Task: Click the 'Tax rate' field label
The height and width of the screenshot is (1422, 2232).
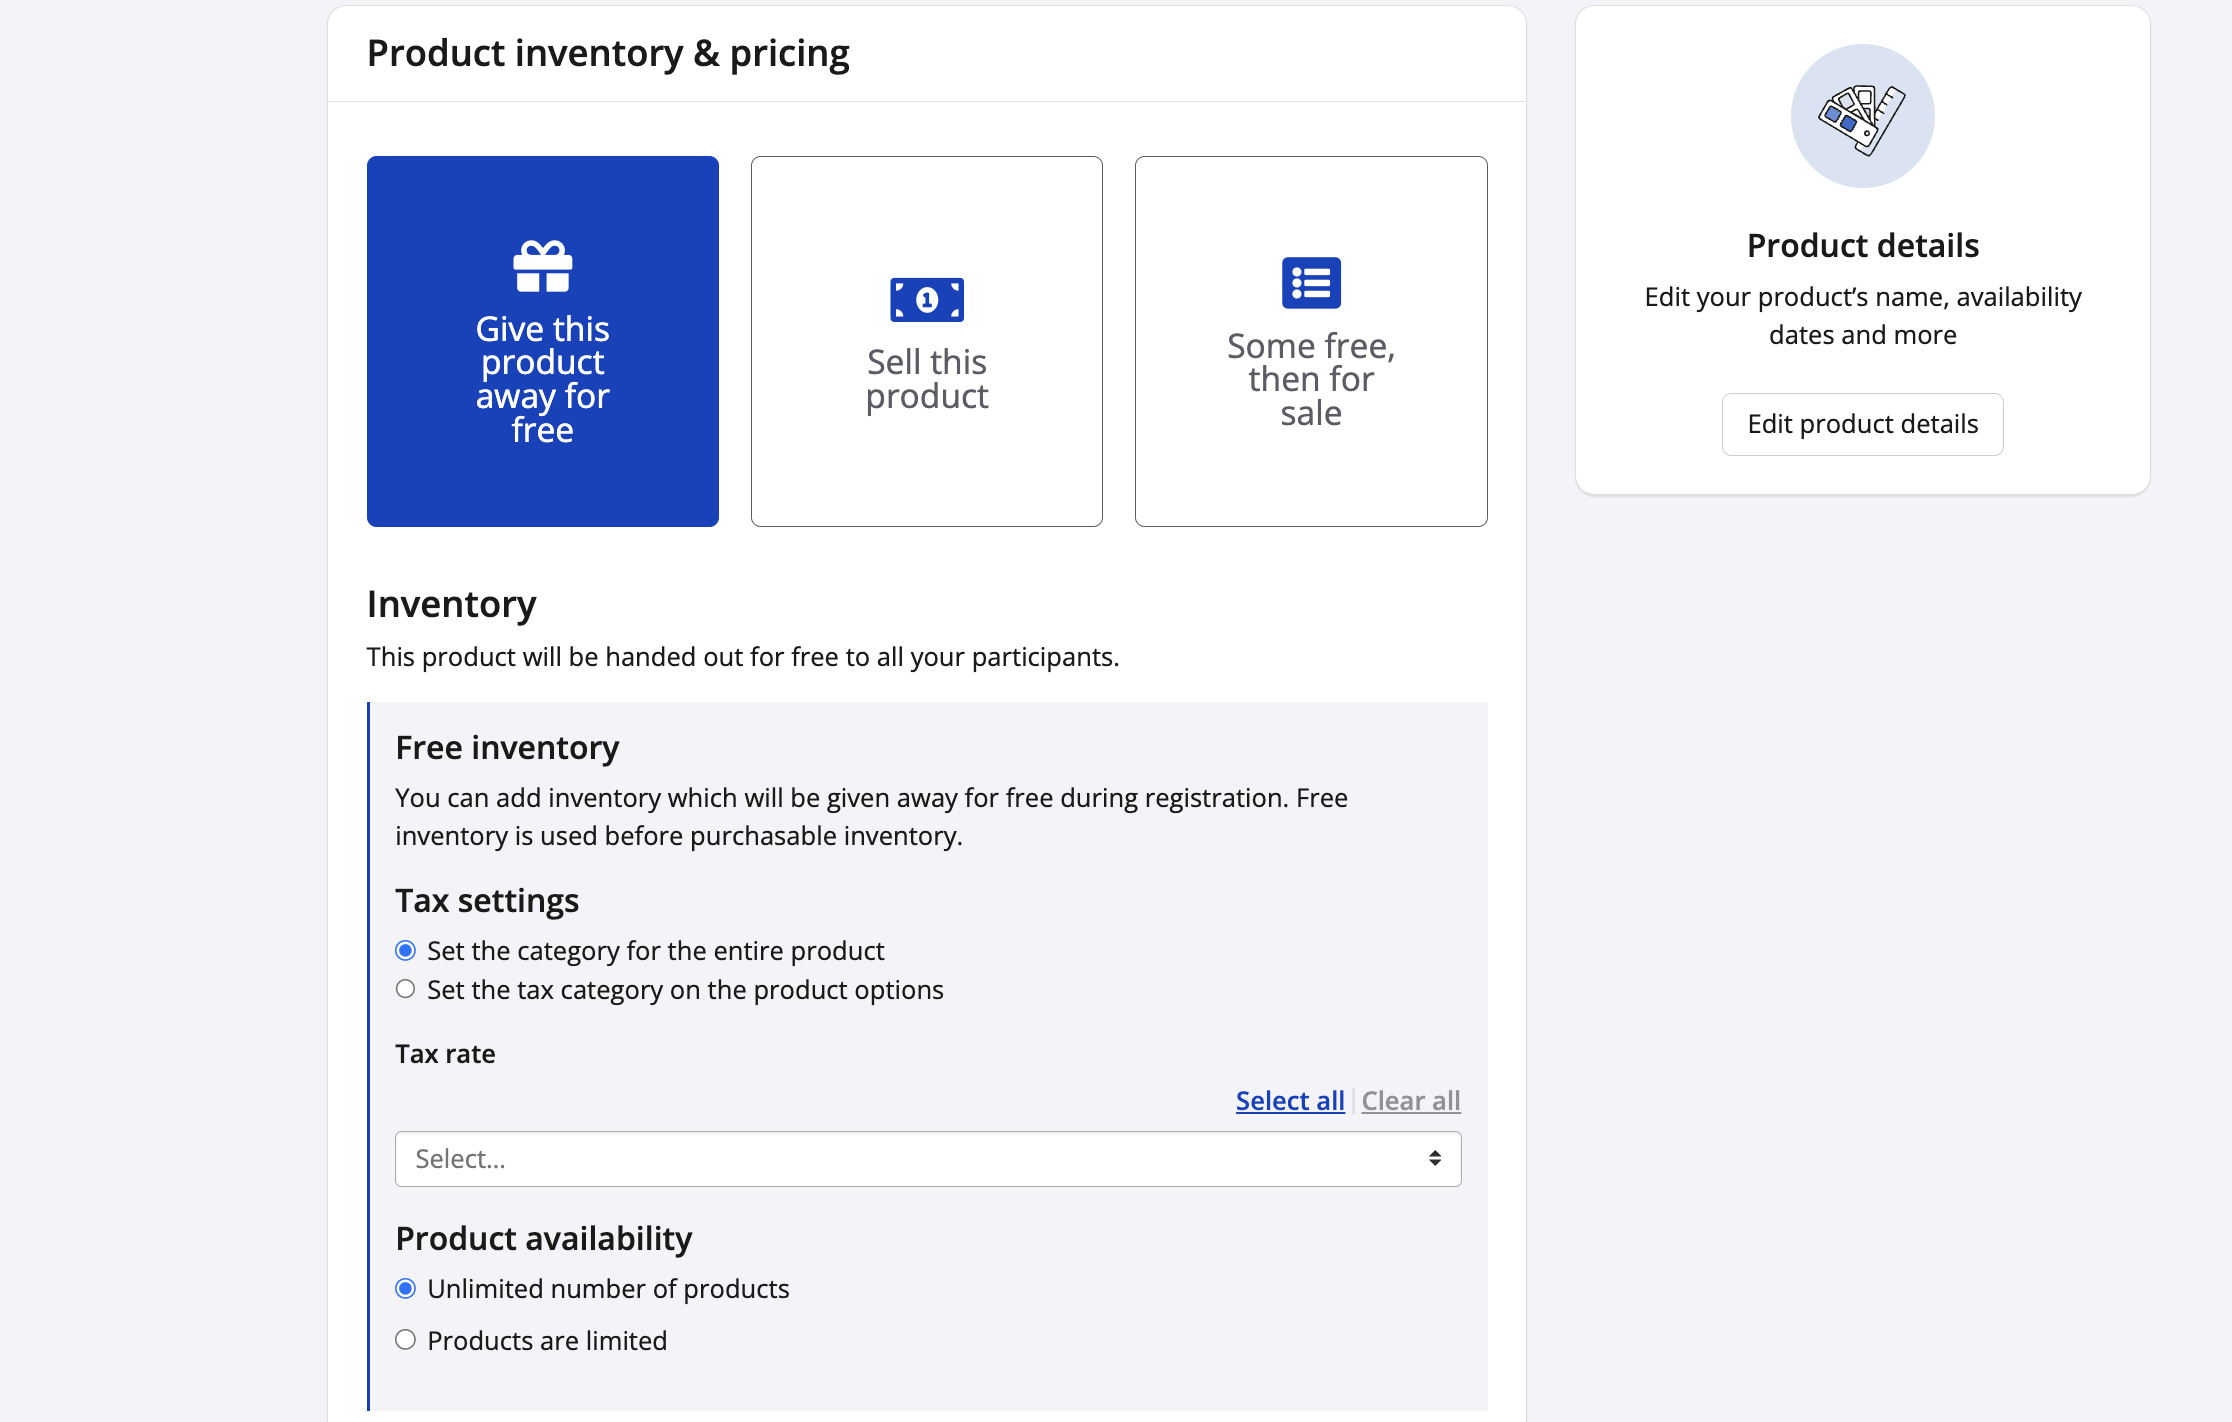Action: click(445, 1053)
